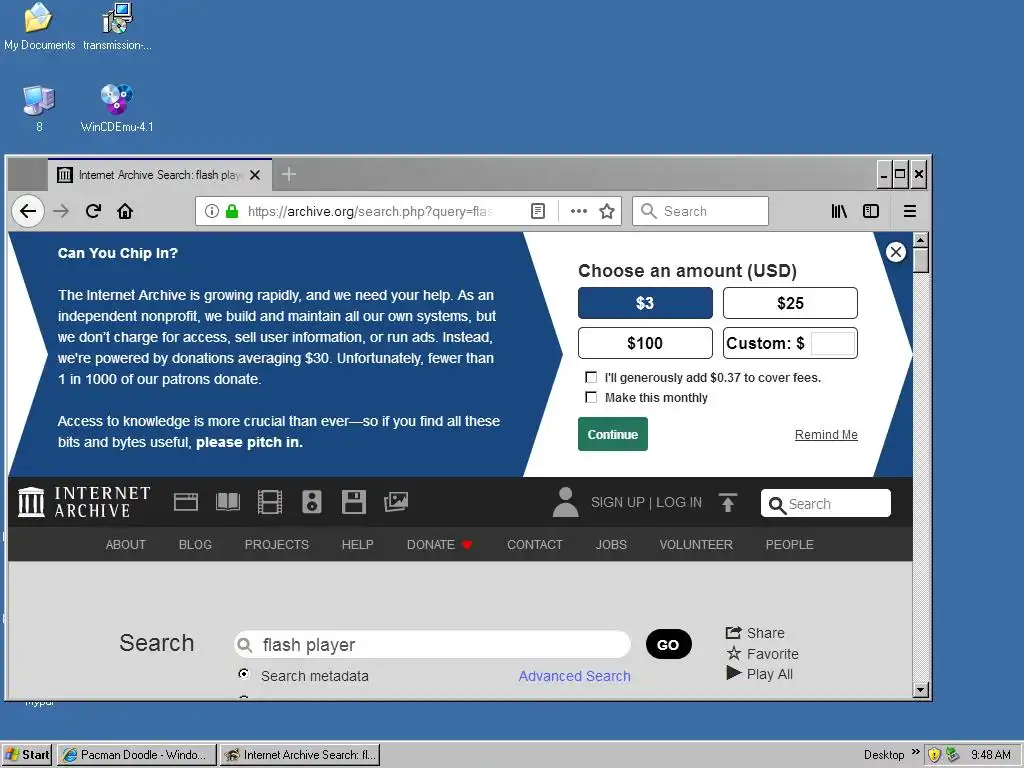The height and width of the screenshot is (768, 1024).
Task: Switch to Pacman Doodle taskbar window
Action: [136, 755]
